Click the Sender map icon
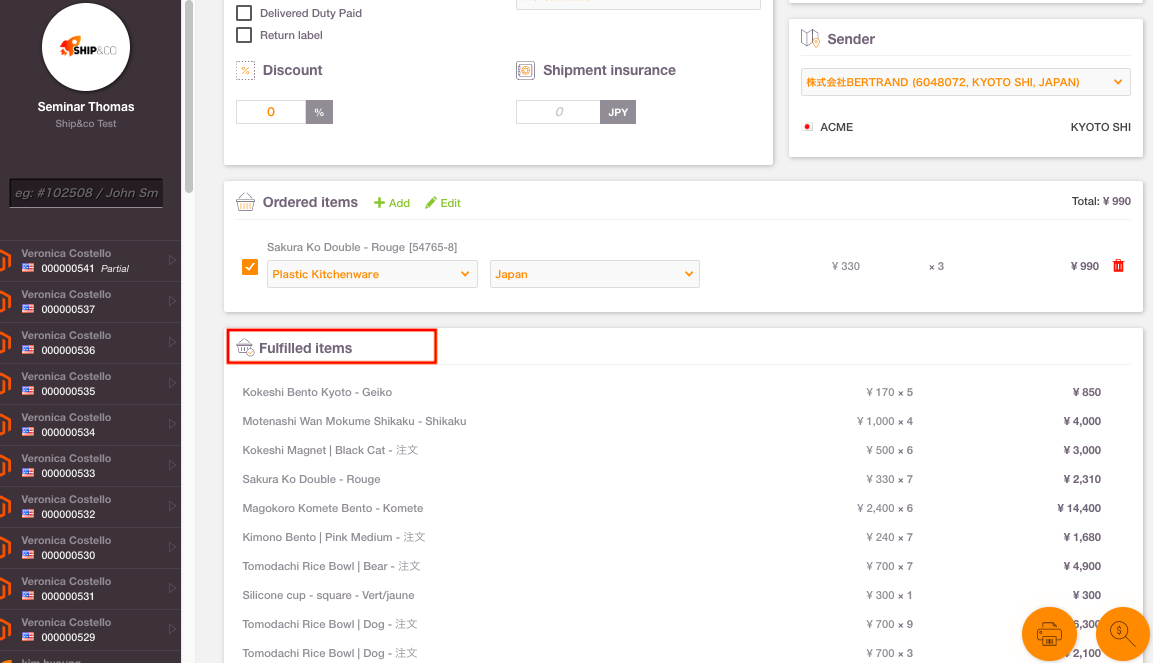Viewport: 1153px width, 663px height. pos(810,38)
